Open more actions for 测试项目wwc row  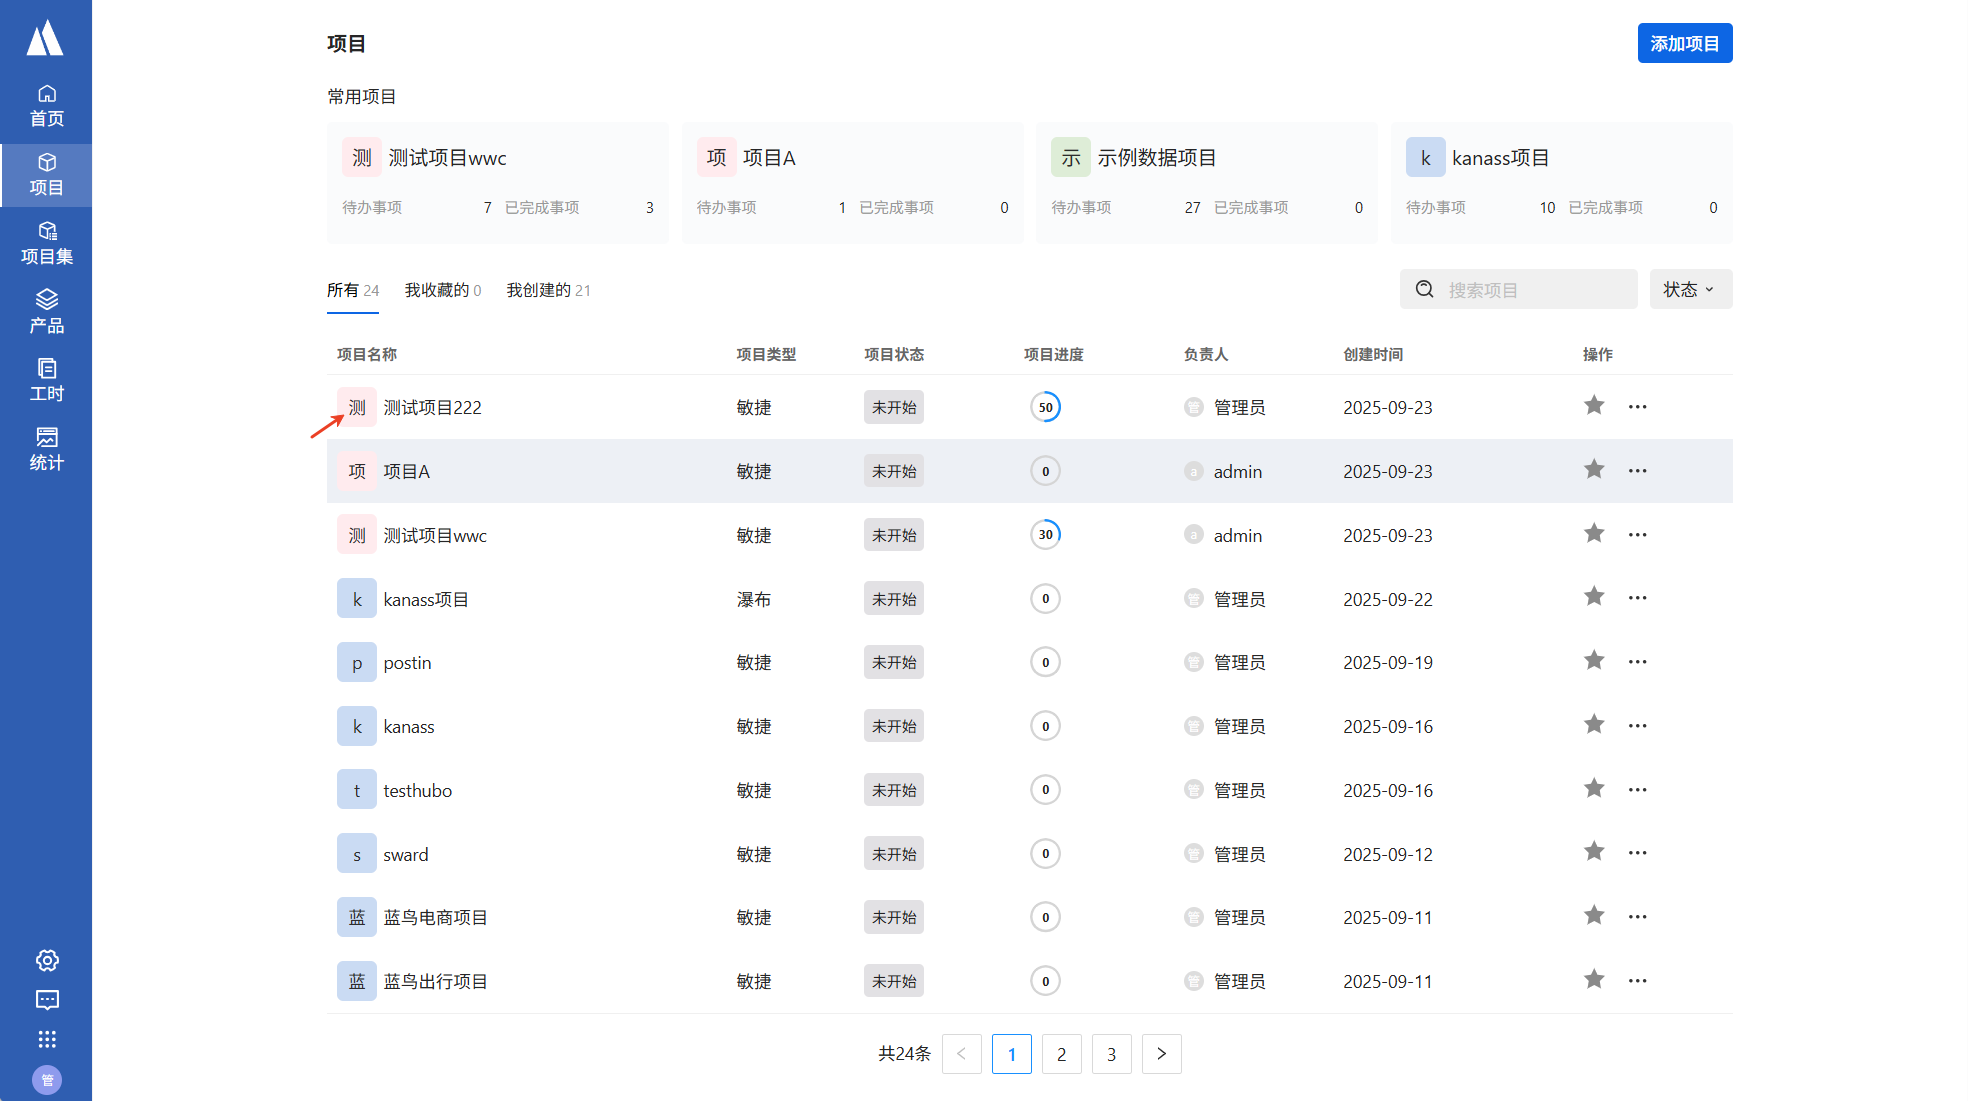1637,535
